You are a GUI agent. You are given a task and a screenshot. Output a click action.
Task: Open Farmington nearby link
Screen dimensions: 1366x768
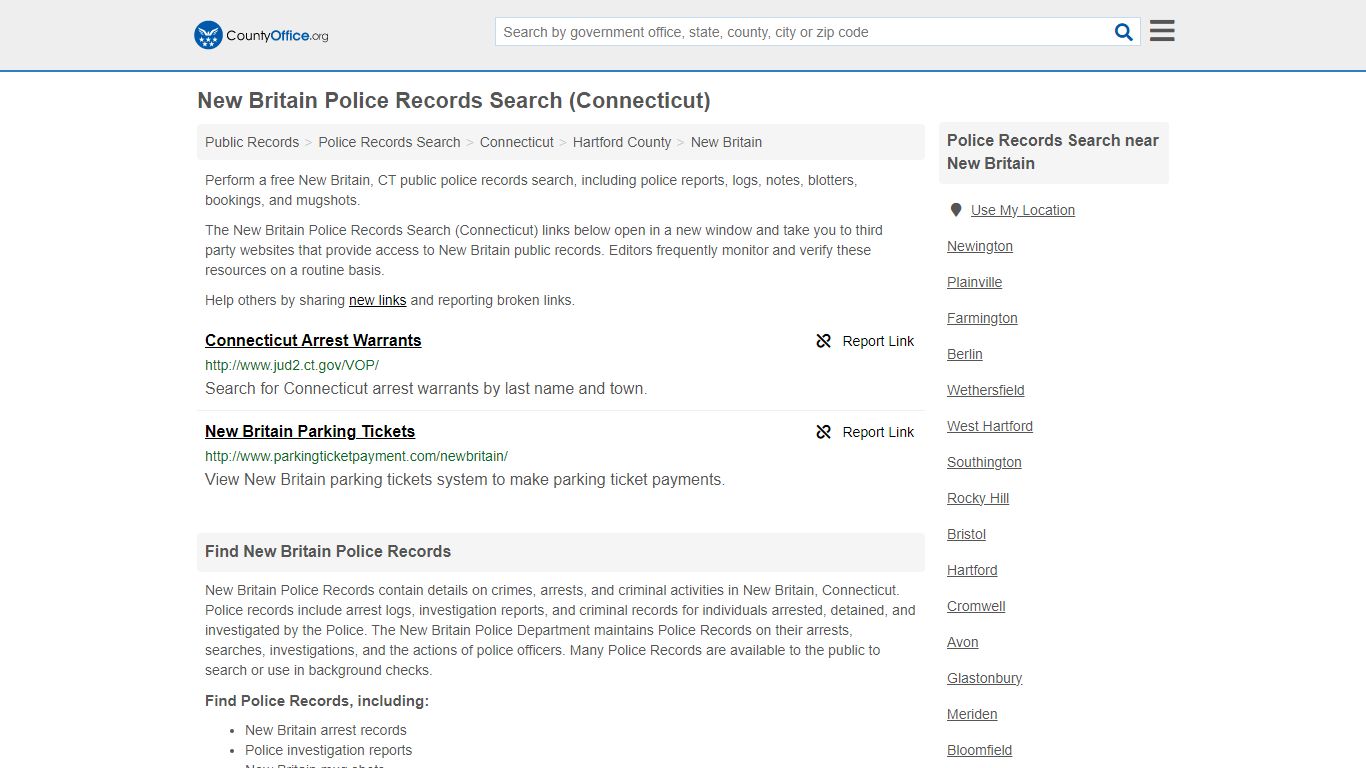pos(982,318)
